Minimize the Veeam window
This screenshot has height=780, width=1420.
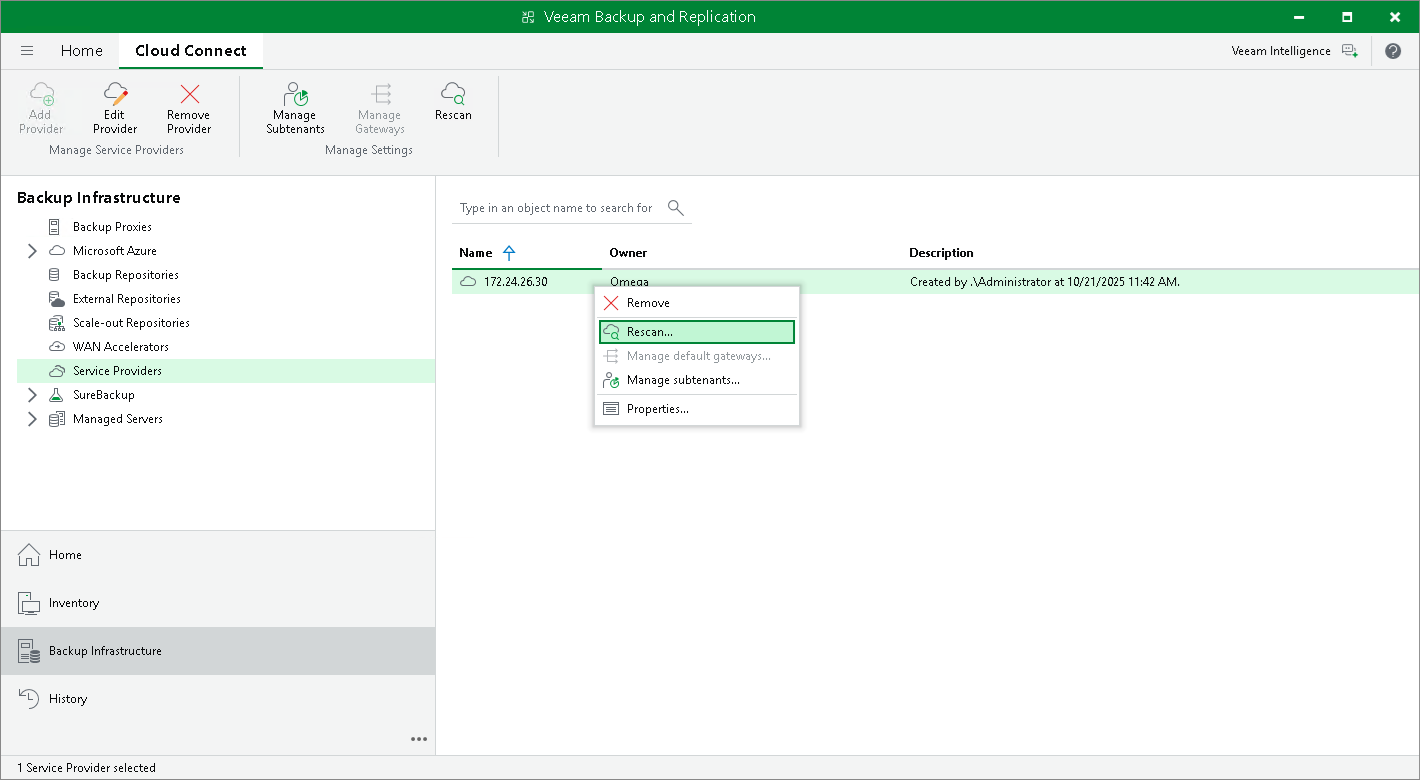[1301, 17]
